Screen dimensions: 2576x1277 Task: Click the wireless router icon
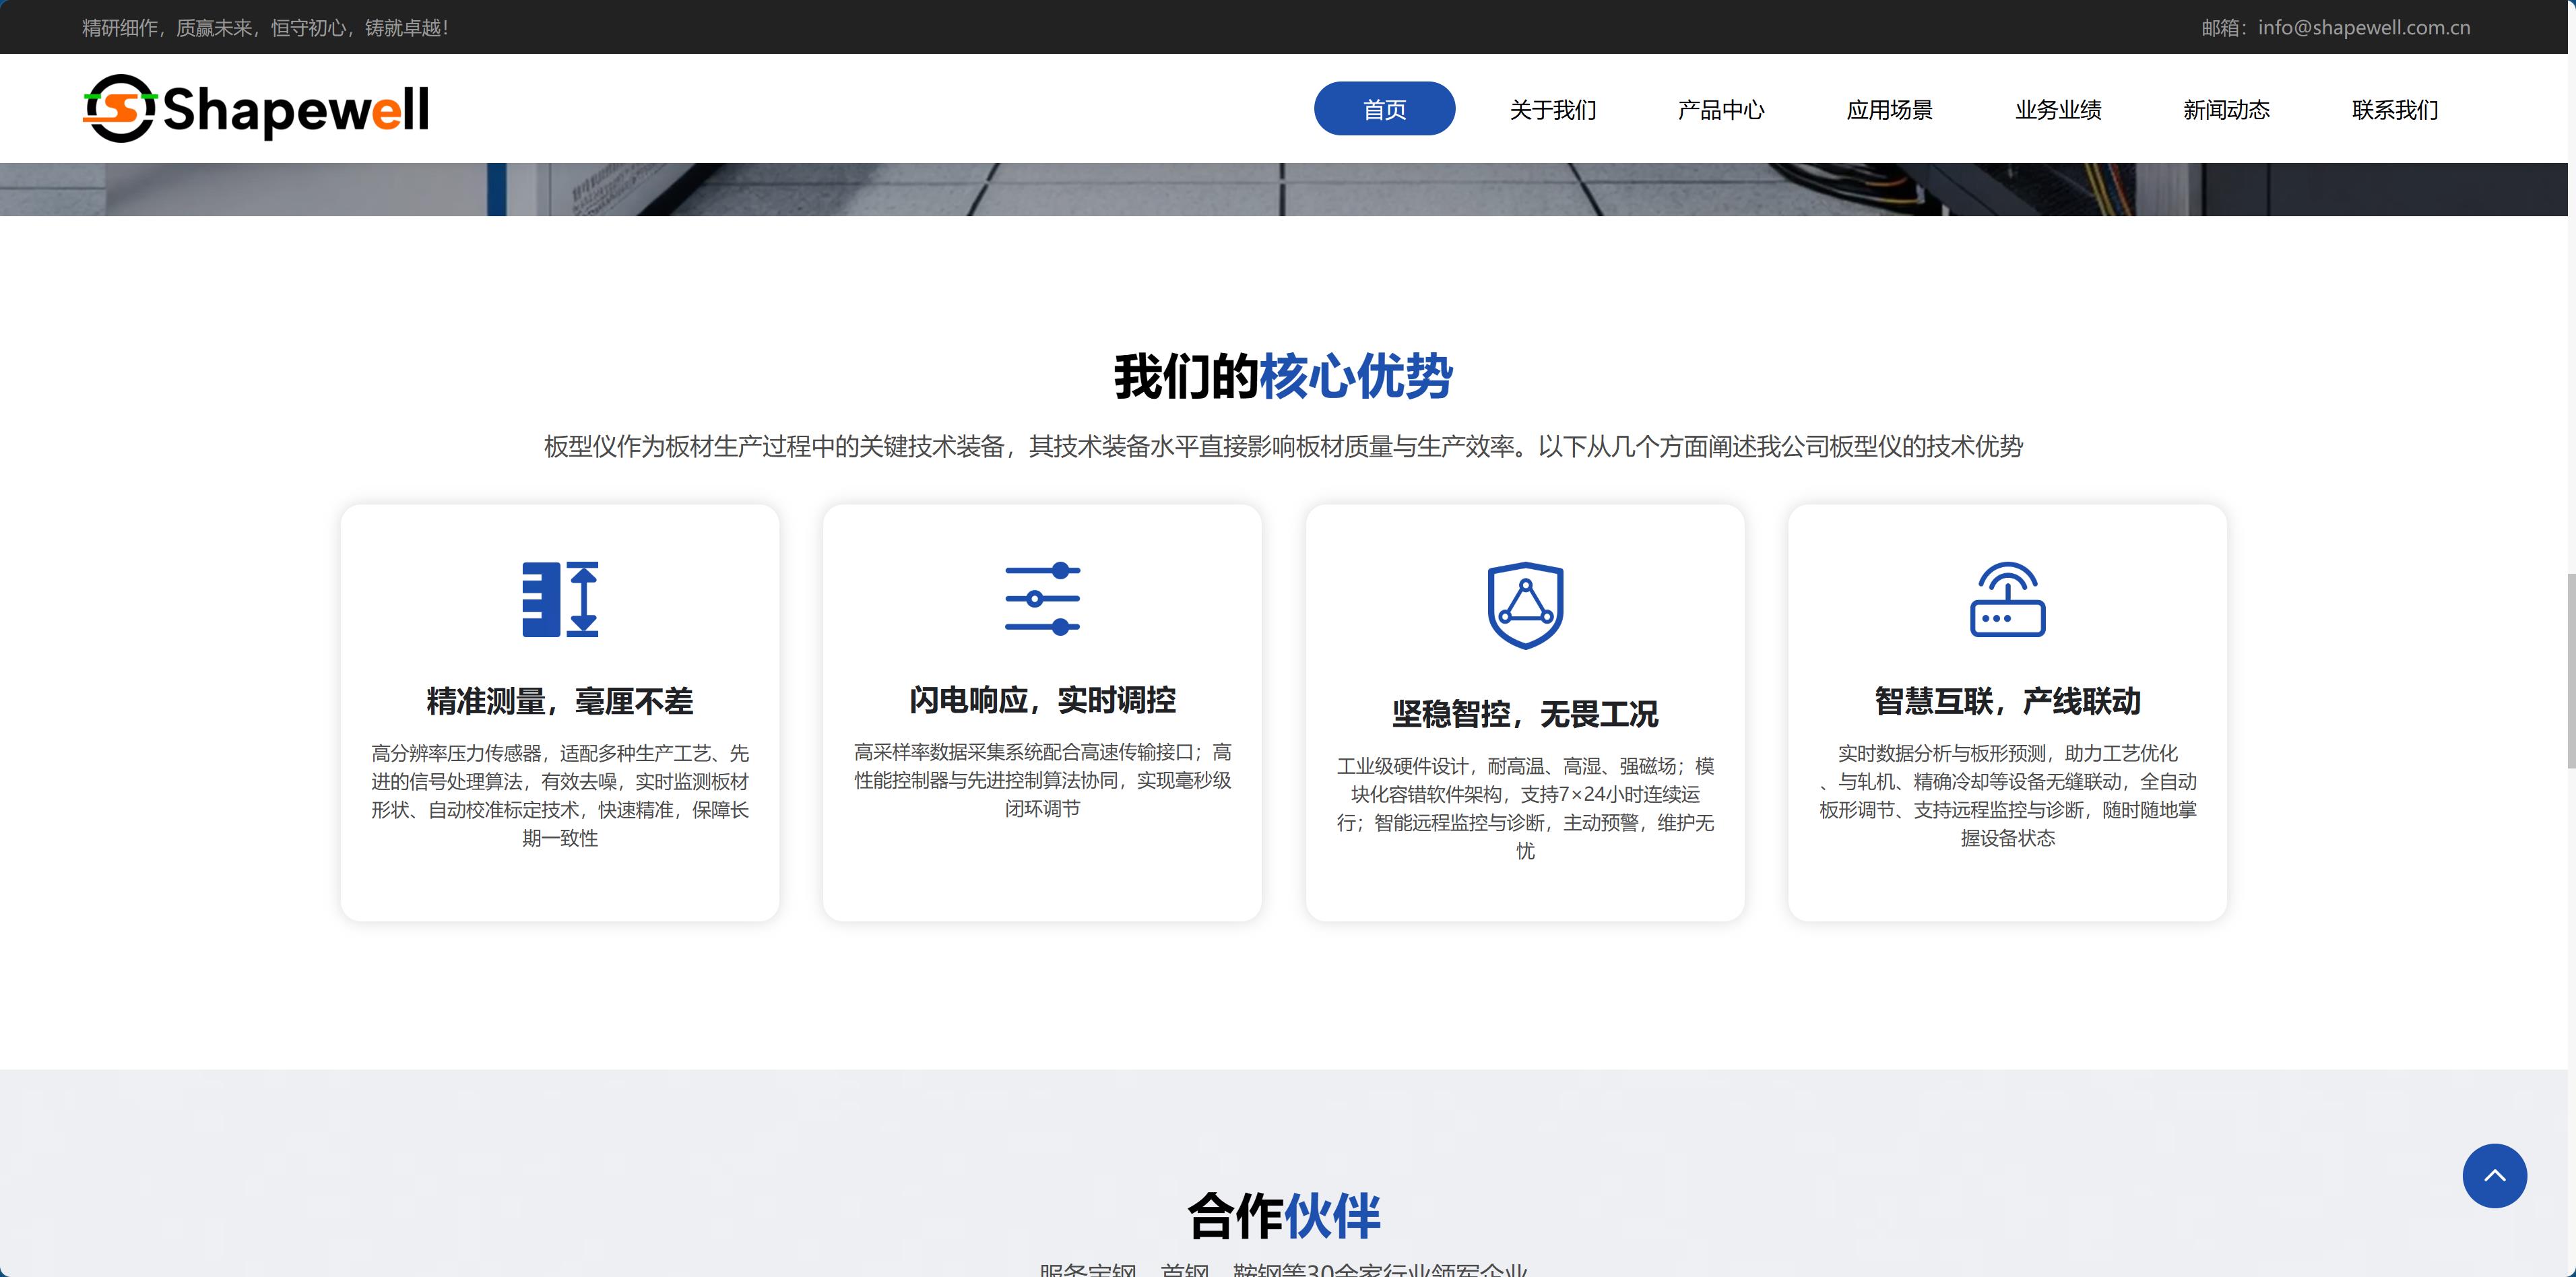tap(2007, 599)
